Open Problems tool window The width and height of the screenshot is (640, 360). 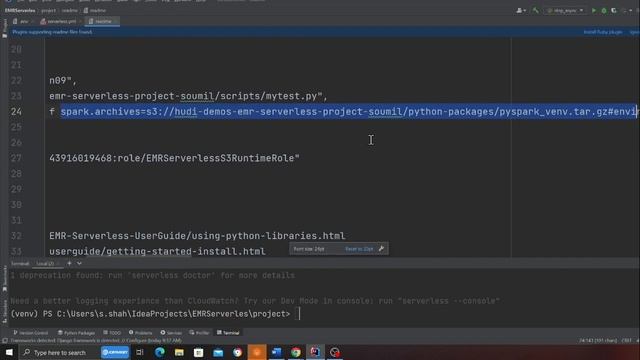tap(140, 333)
